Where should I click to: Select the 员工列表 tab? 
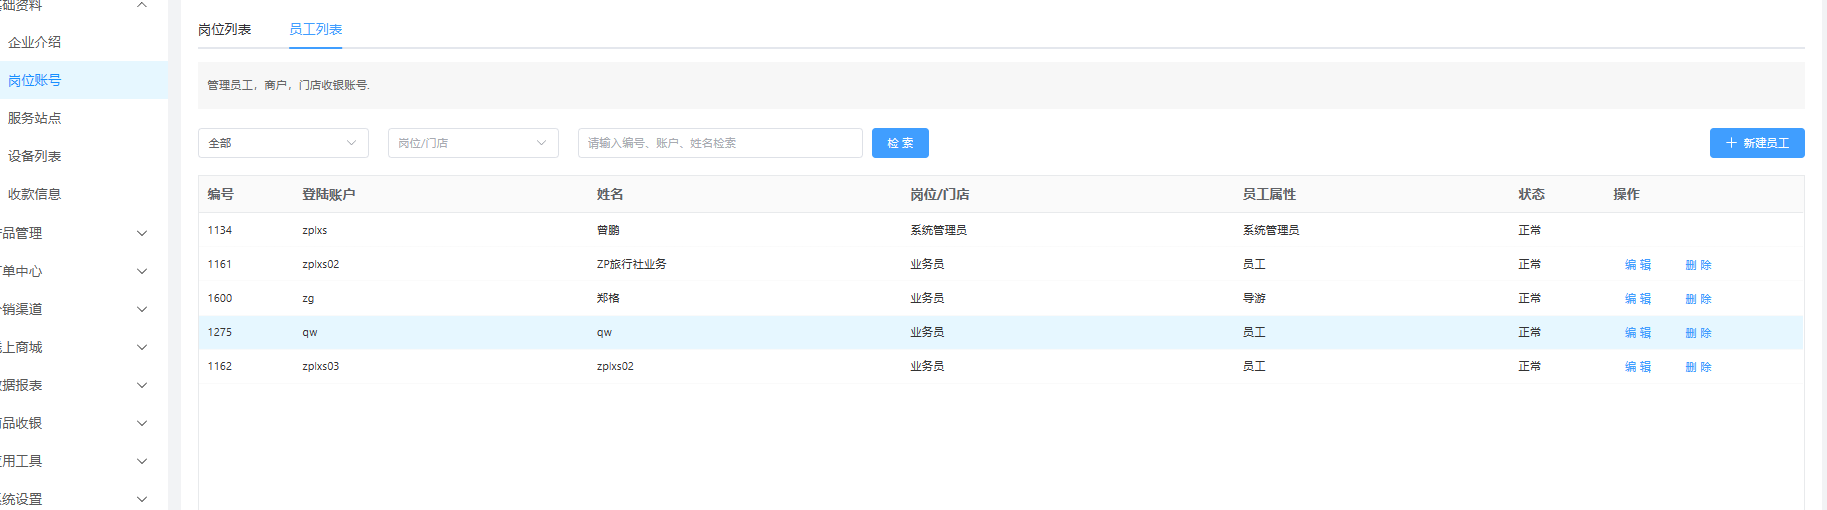pyautogui.click(x=315, y=30)
